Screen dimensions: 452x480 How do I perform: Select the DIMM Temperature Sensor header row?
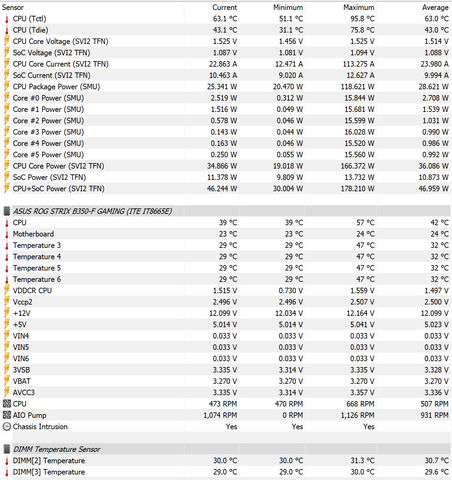[226, 449]
